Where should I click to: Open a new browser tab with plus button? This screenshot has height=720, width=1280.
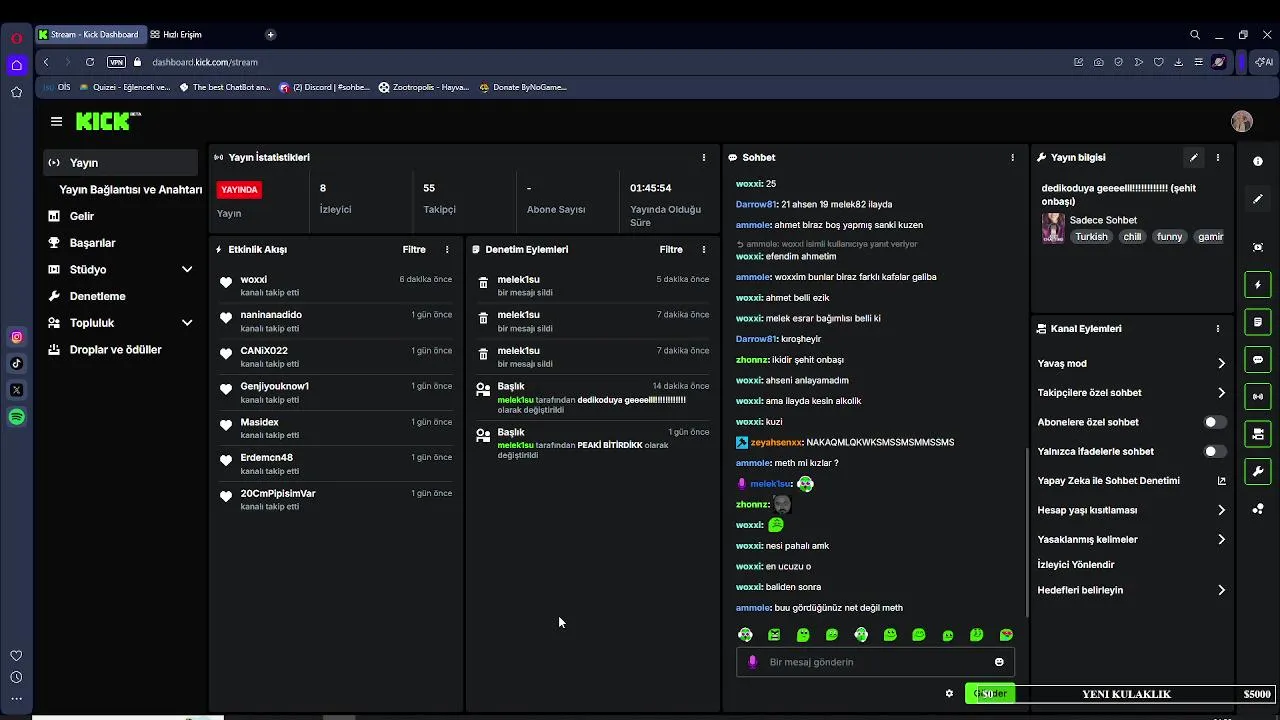pos(270,34)
